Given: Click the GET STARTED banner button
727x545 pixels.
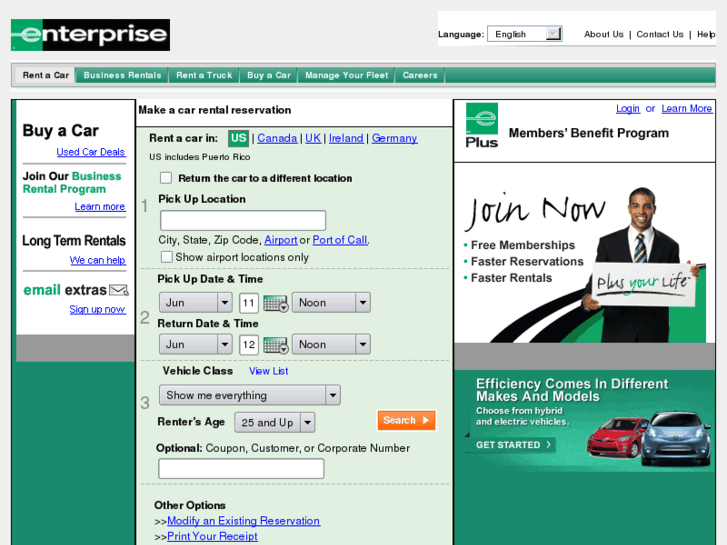Looking at the screenshot, I should pos(513,445).
